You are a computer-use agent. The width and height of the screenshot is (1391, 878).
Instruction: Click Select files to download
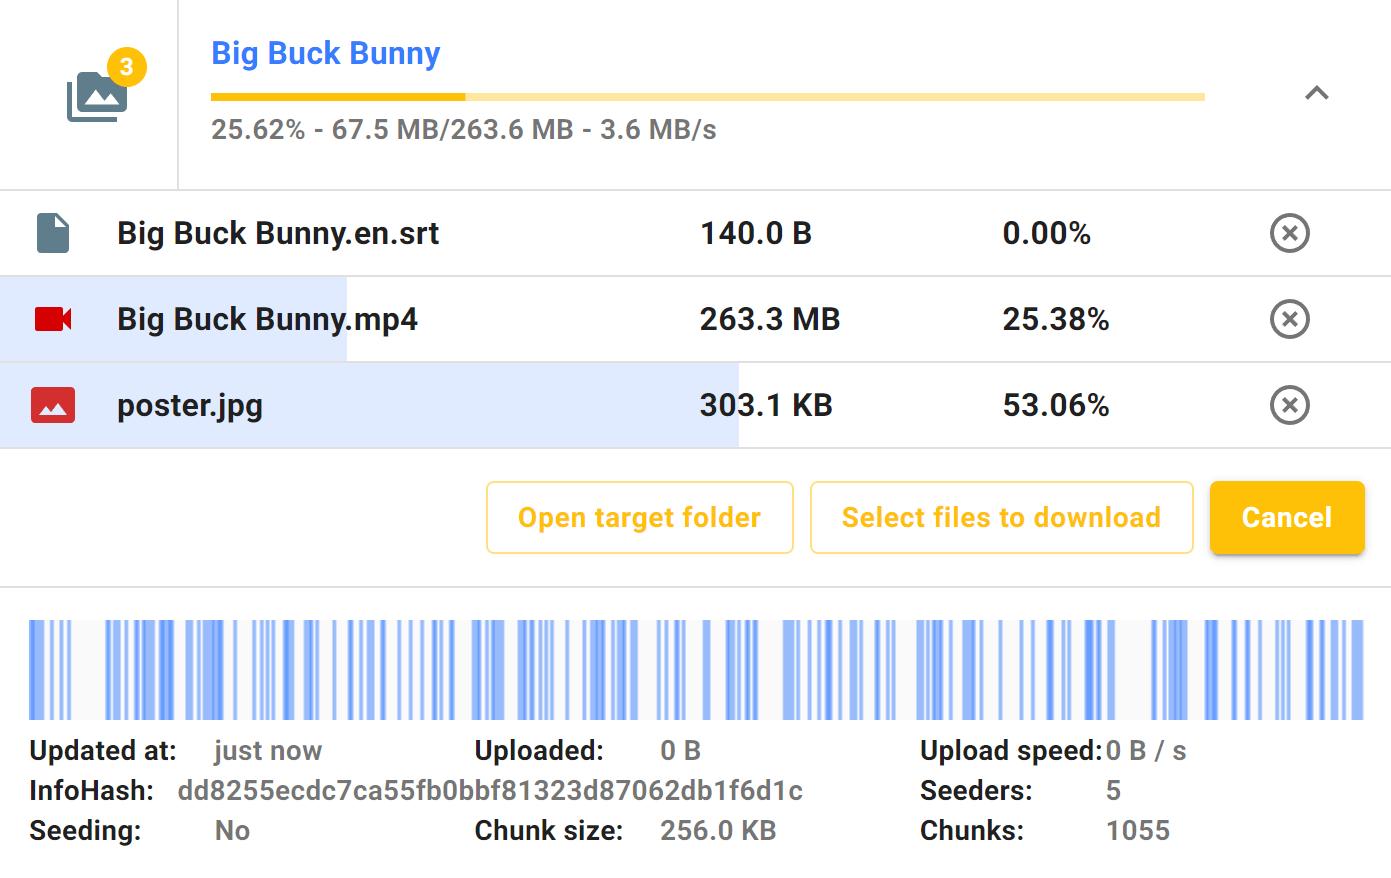coord(1001,517)
